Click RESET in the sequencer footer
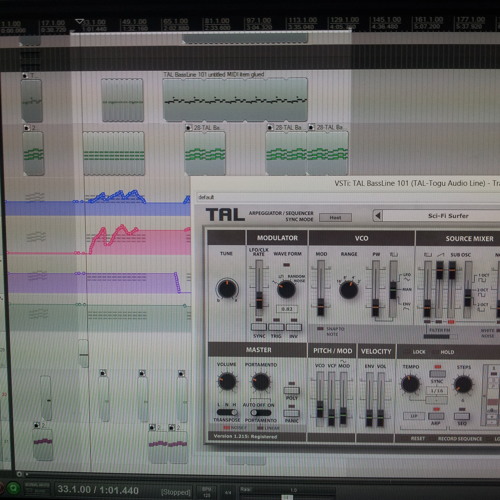This screenshot has width=500, height=500. click(x=418, y=439)
